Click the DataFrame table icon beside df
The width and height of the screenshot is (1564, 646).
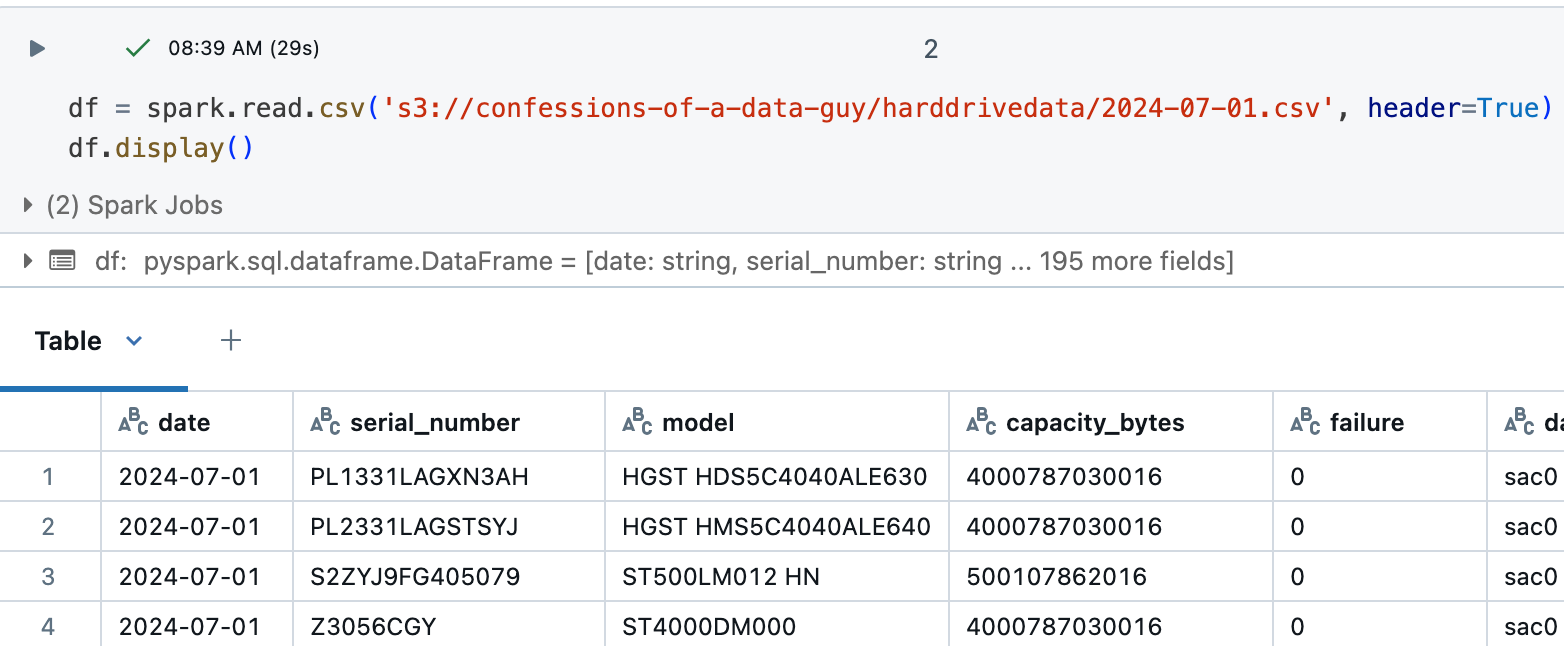click(x=62, y=262)
